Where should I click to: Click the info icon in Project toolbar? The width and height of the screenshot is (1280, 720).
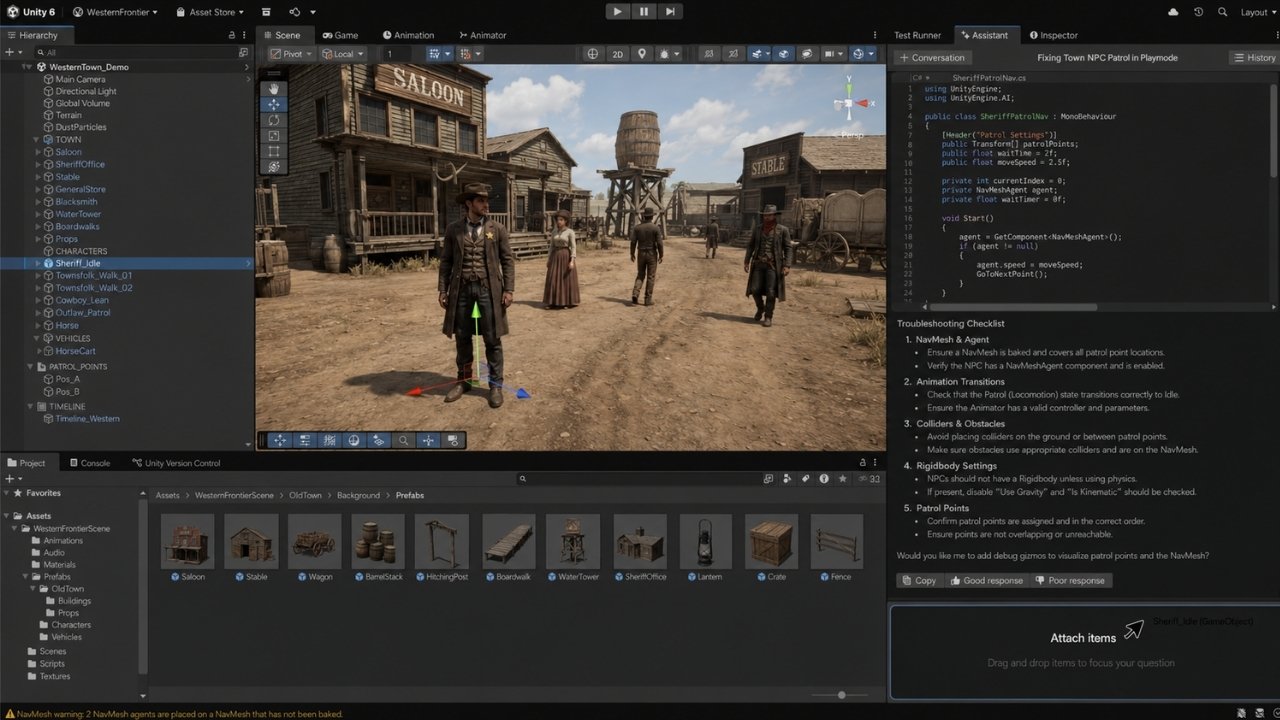pos(824,479)
